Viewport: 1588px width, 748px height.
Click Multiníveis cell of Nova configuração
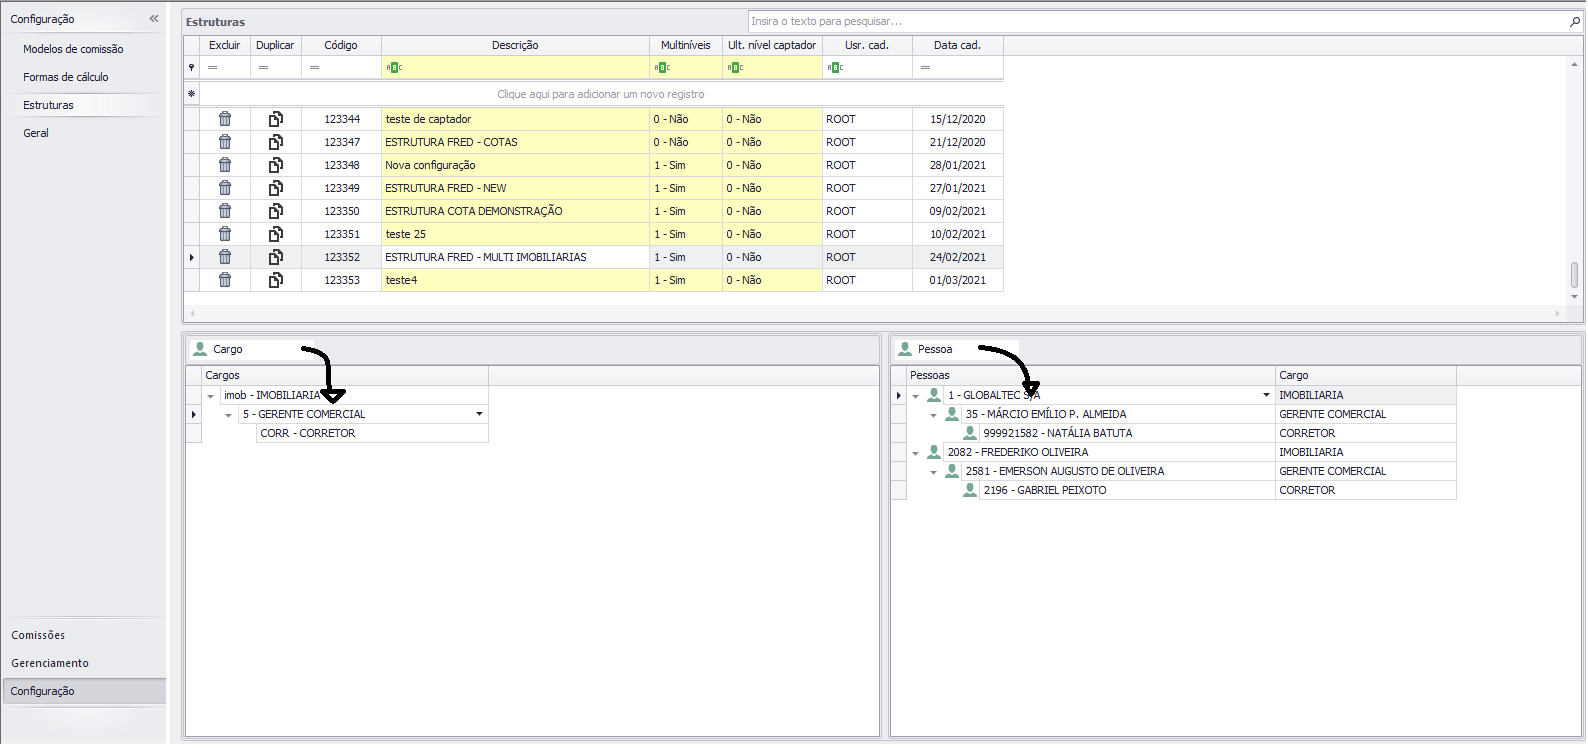tap(686, 165)
